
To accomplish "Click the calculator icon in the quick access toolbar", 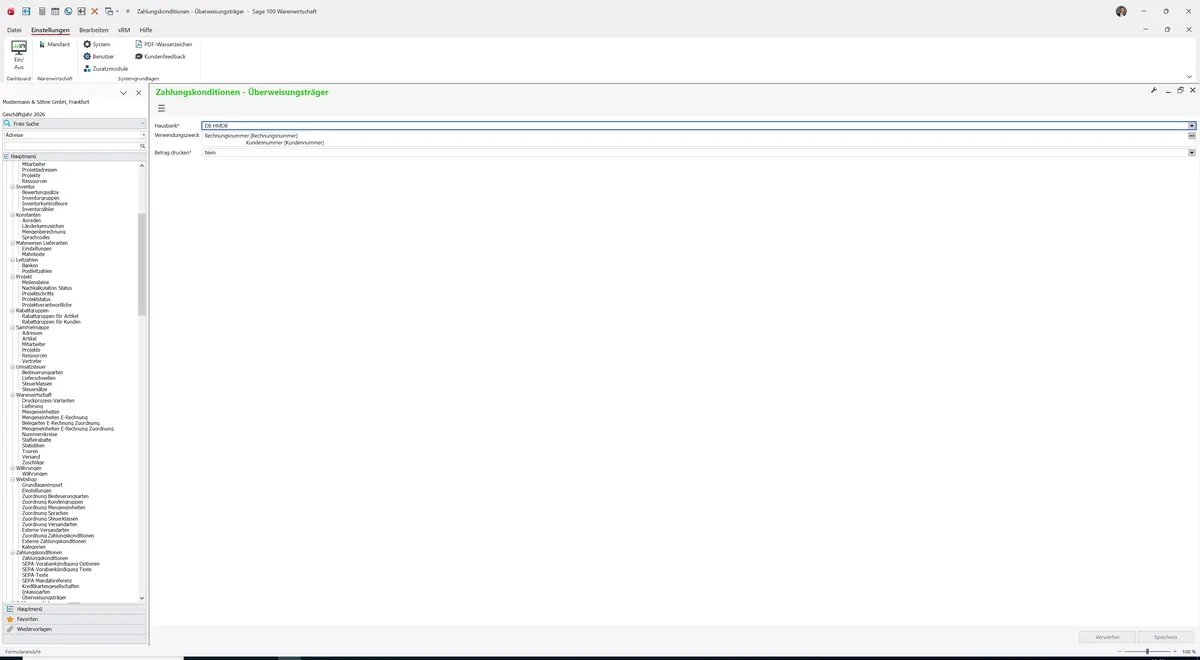I will (x=41, y=11).
